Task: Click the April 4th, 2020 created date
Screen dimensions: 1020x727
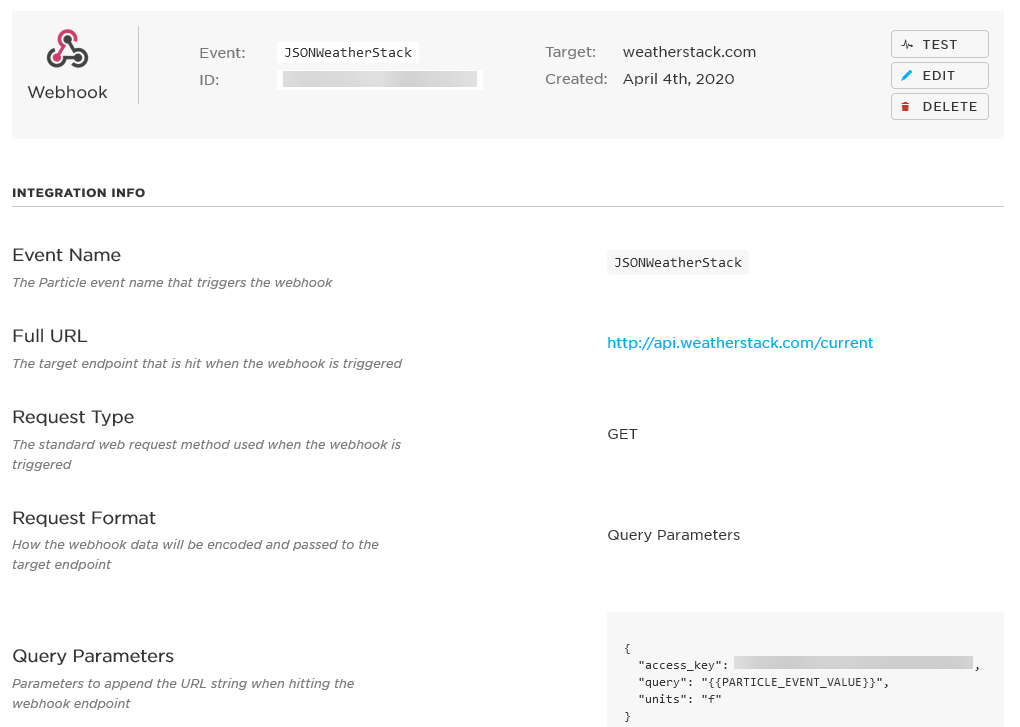Action: pyautogui.click(x=678, y=79)
